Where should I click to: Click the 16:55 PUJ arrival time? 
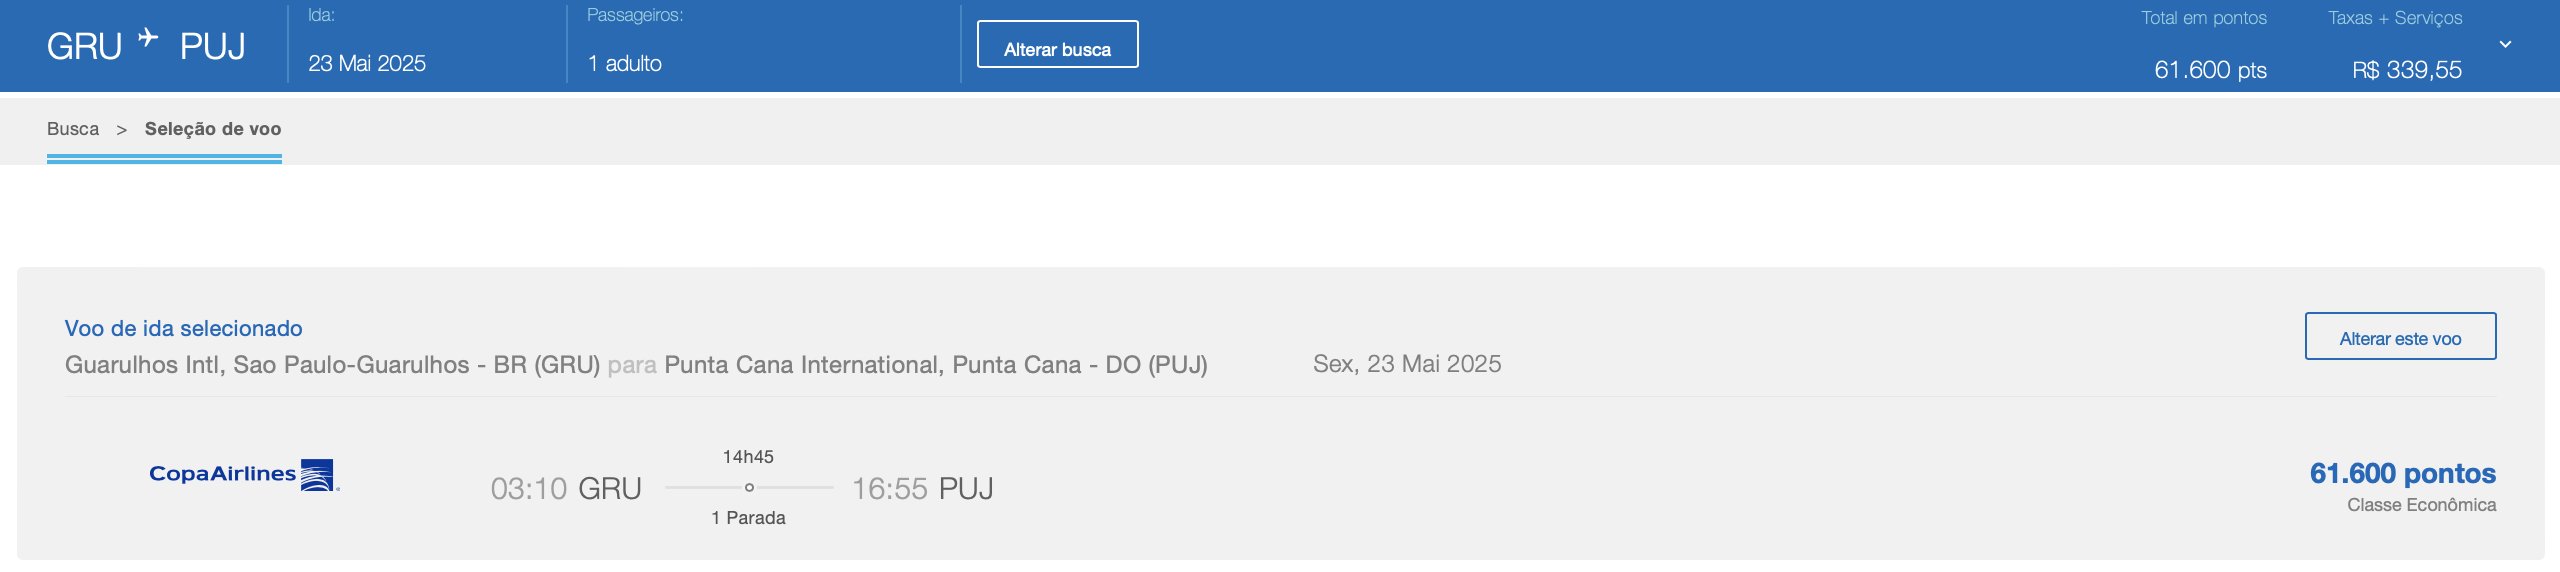coord(922,488)
